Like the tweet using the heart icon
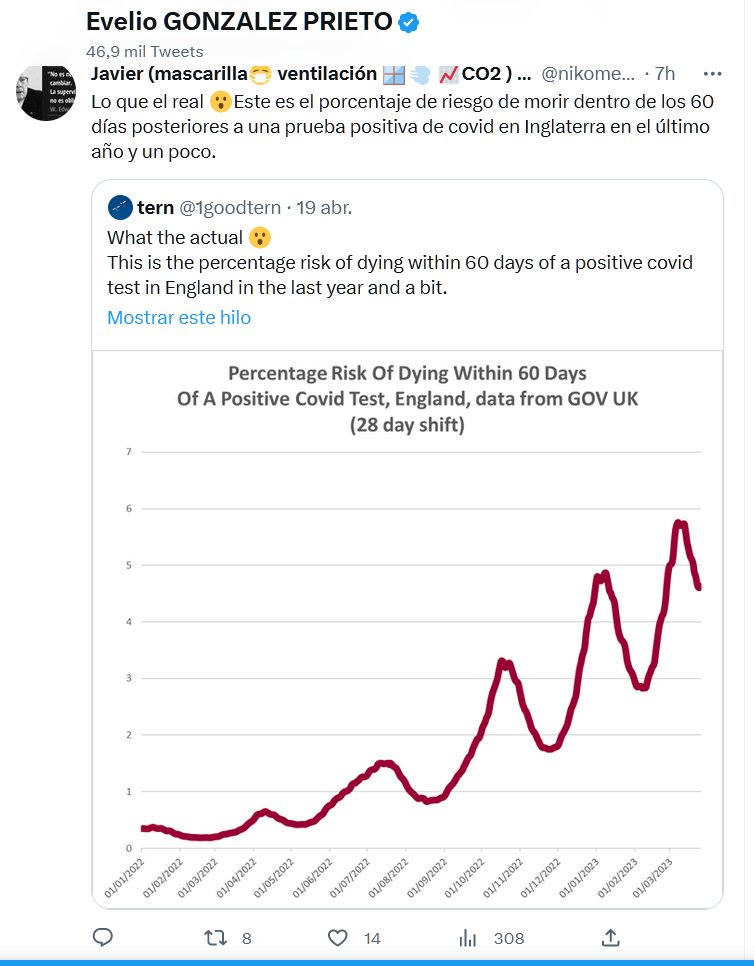The width and height of the screenshot is (754, 966). [338, 937]
